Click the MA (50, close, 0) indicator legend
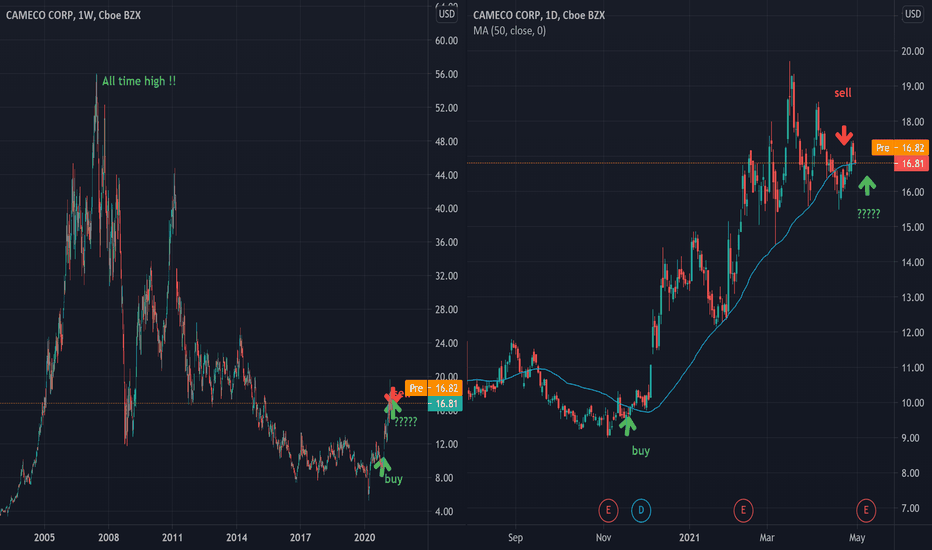Viewport: 932px width, 550px height. click(x=509, y=31)
